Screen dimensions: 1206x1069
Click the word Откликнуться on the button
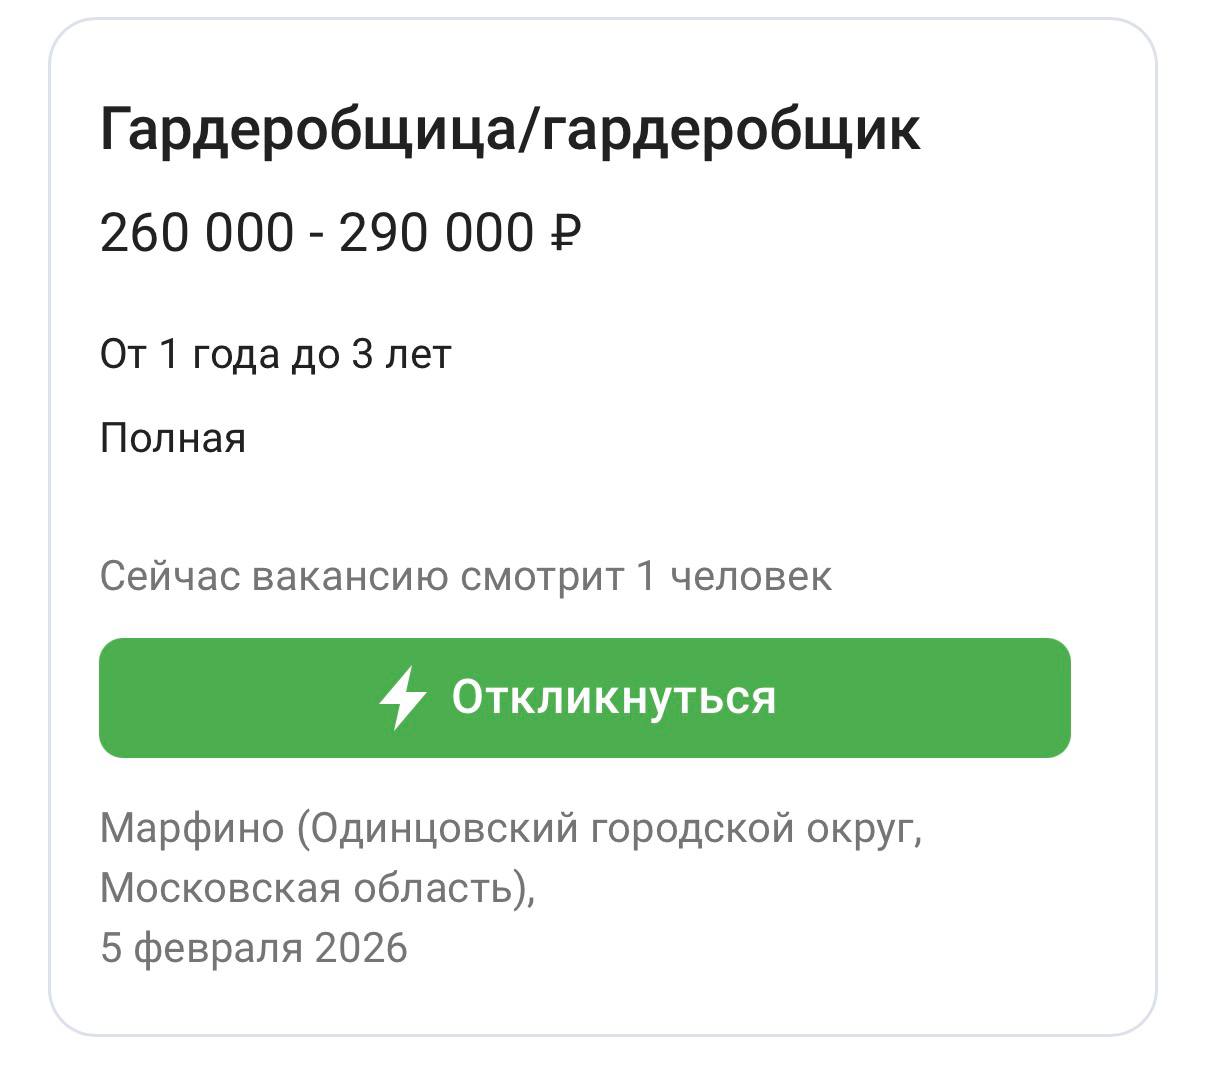(x=614, y=697)
